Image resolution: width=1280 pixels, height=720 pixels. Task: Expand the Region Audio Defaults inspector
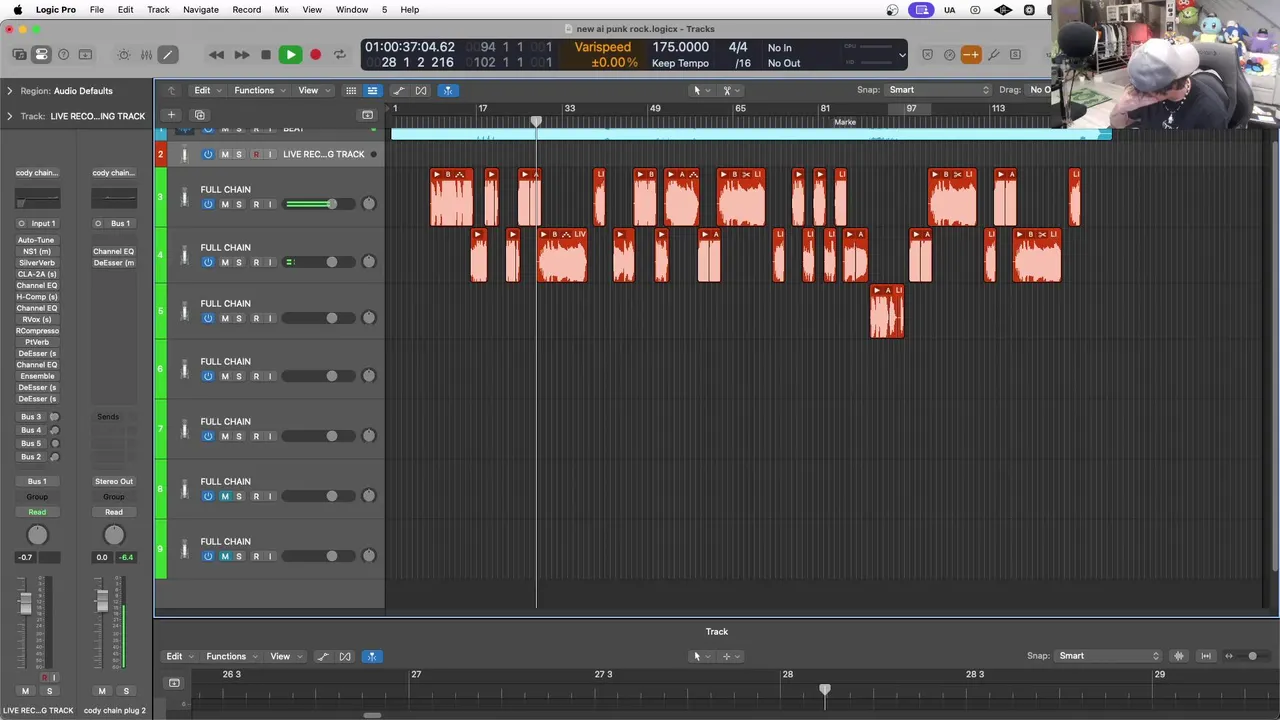click(x=10, y=91)
